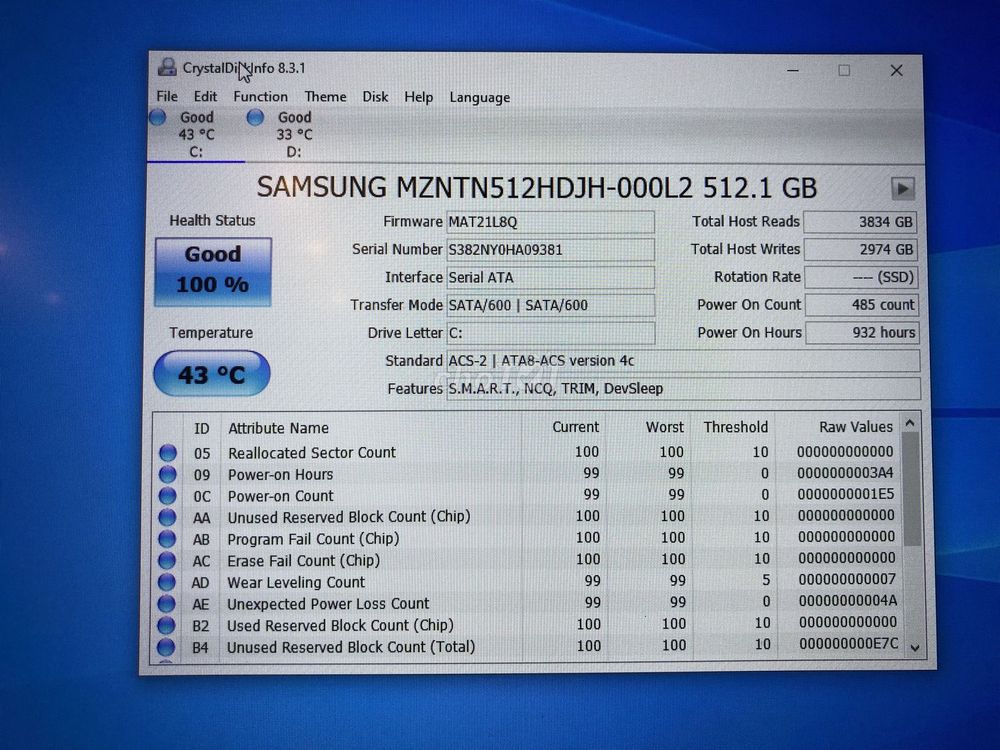Select the C: drive tab
This screenshot has width=1000, height=750.
click(x=196, y=135)
